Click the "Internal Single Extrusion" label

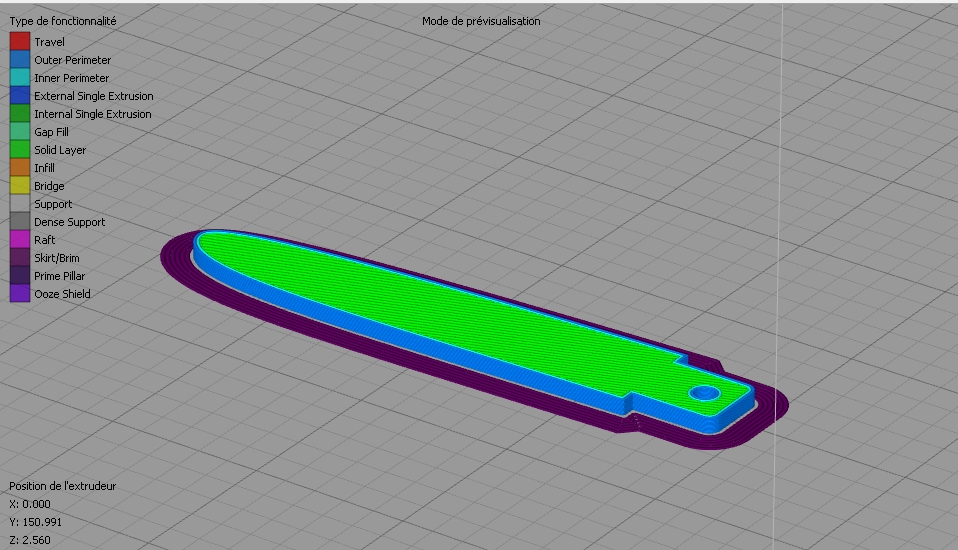tap(93, 114)
